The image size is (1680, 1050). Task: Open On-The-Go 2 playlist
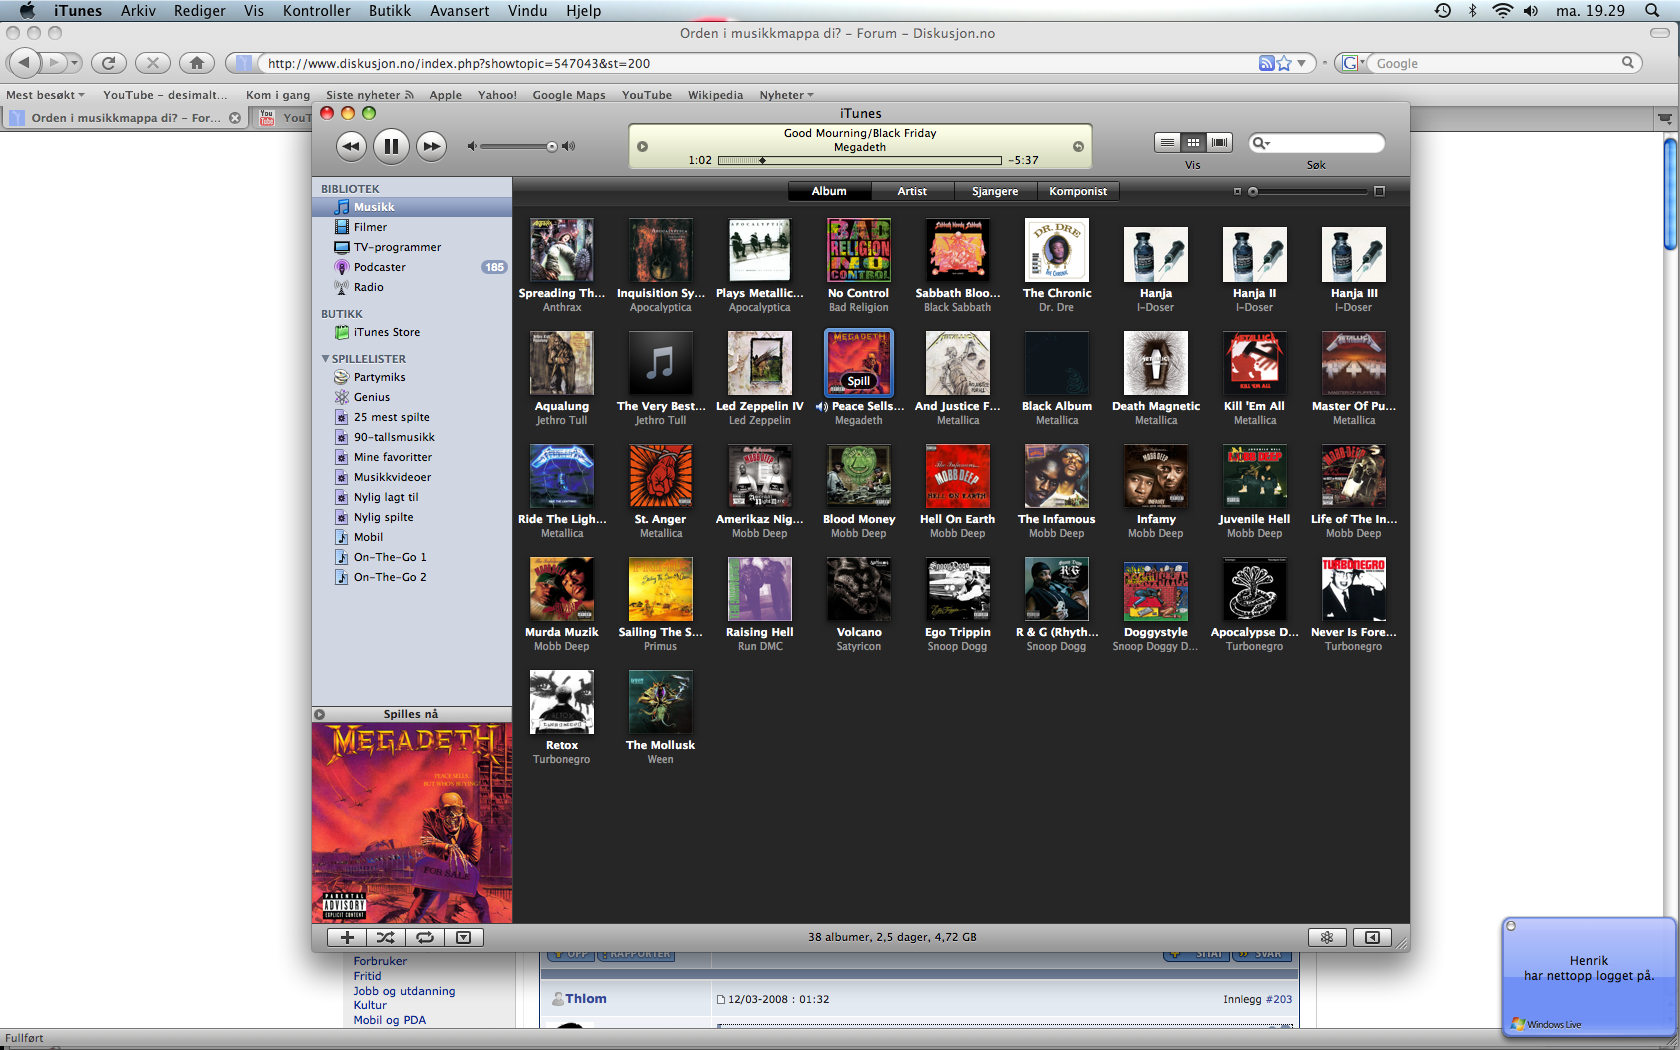(x=412, y=577)
